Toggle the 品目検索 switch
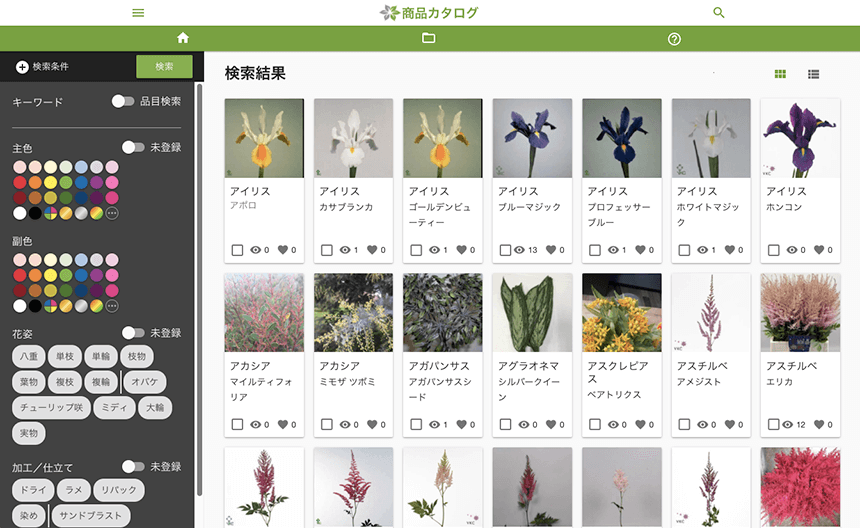This screenshot has height=528, width=860. [x=123, y=101]
